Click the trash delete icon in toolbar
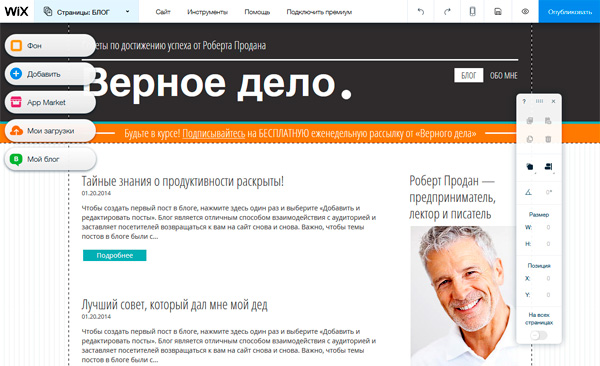Image resolution: width=600 pixels, height=366 pixels. [548, 139]
